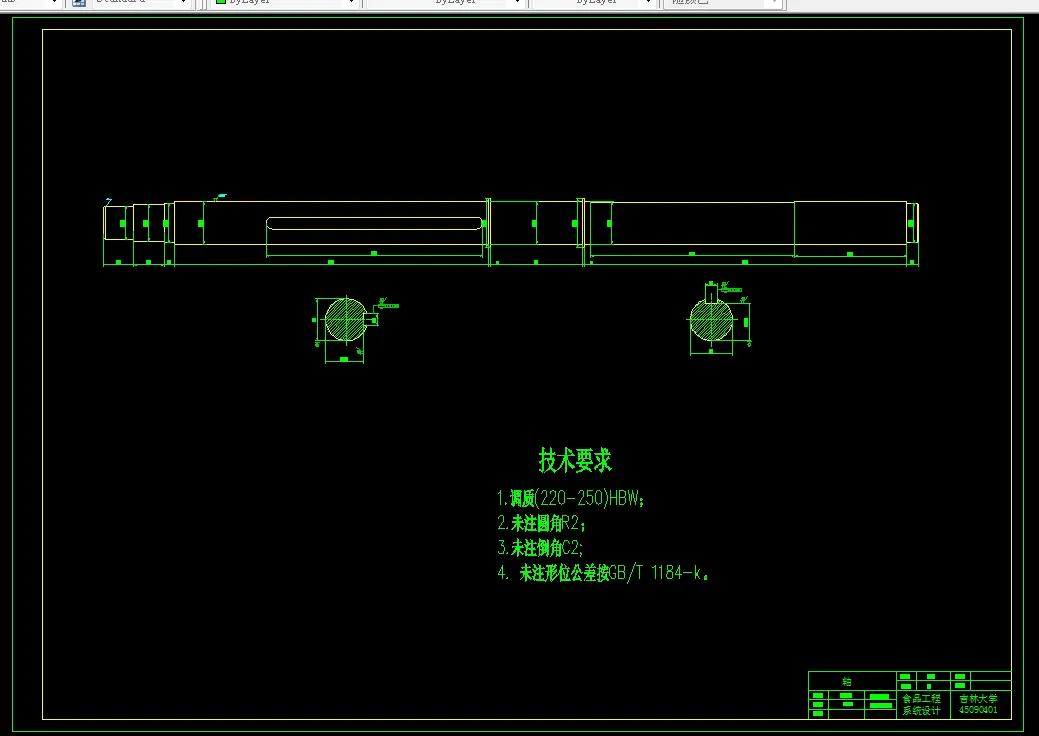Select note line 1 调质(220-250)HBW
This screenshot has width=1039, height=736.
571,498
